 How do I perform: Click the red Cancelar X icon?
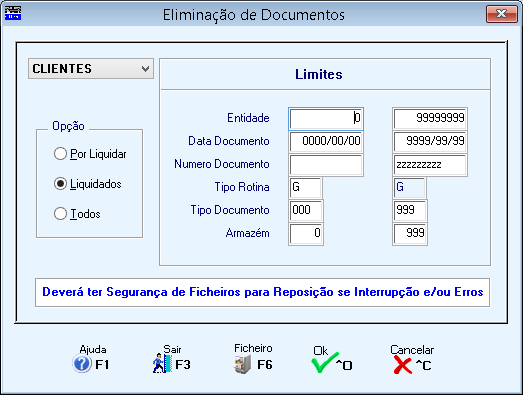click(x=403, y=365)
